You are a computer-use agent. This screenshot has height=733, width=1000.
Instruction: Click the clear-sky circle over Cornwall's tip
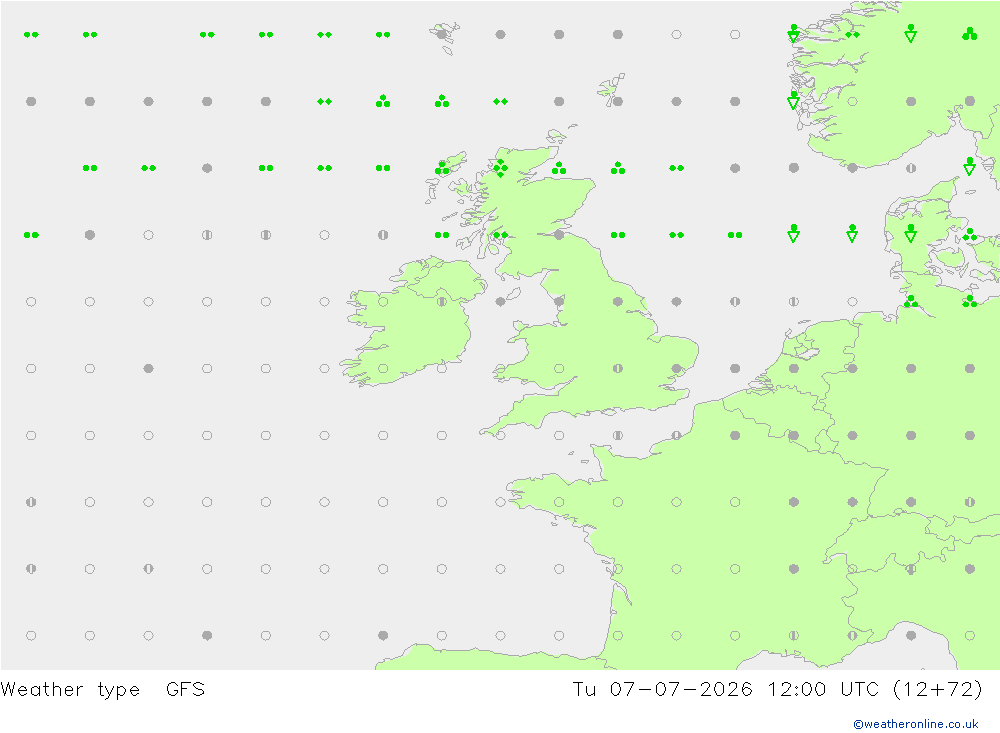(501, 436)
